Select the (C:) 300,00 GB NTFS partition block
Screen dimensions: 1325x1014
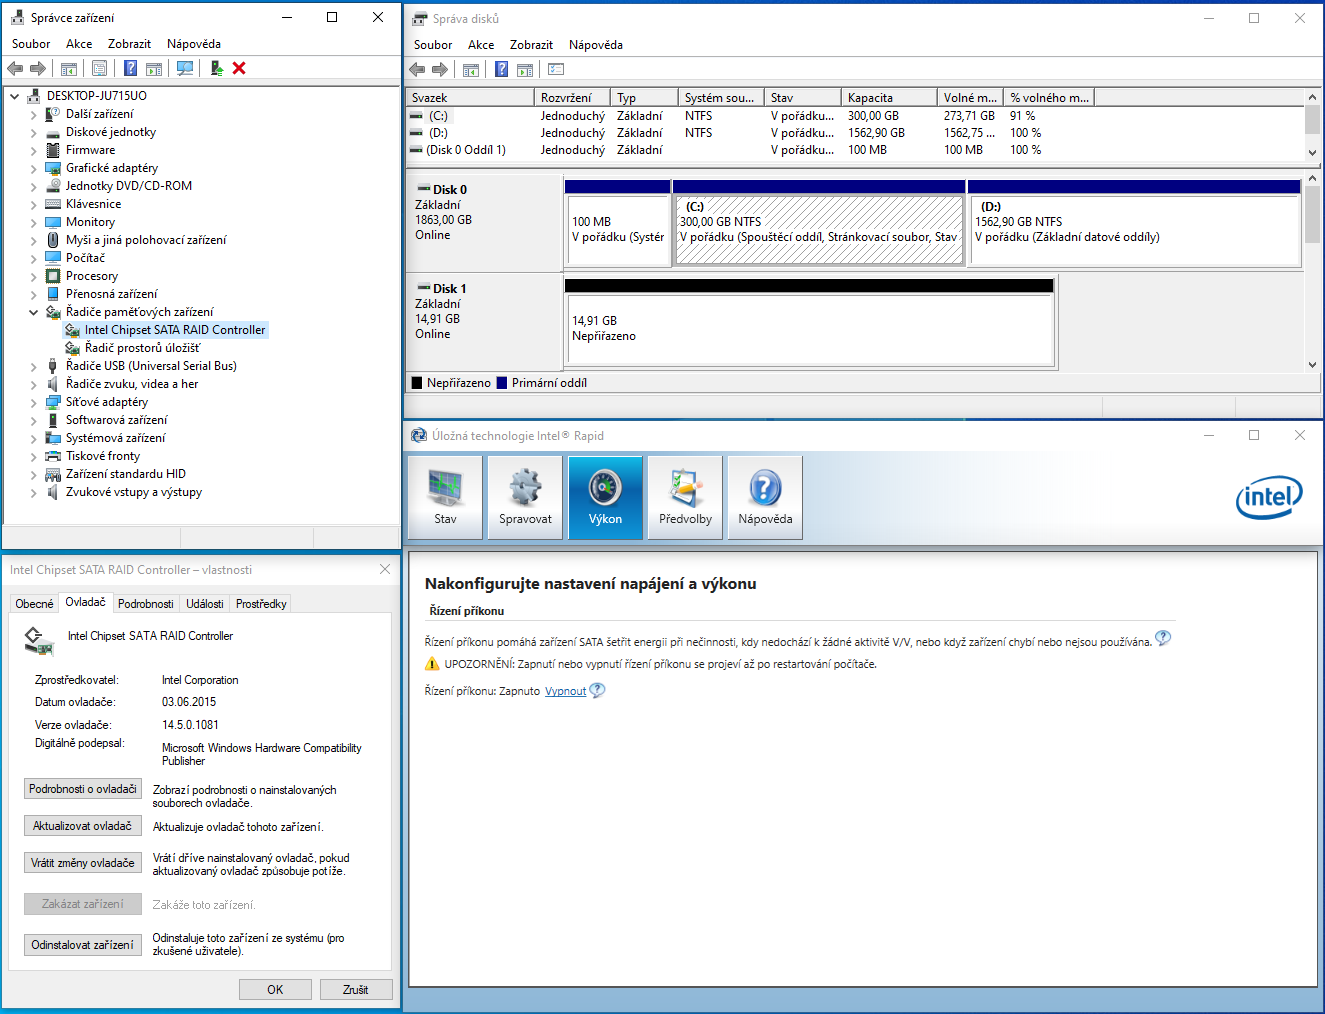click(819, 229)
